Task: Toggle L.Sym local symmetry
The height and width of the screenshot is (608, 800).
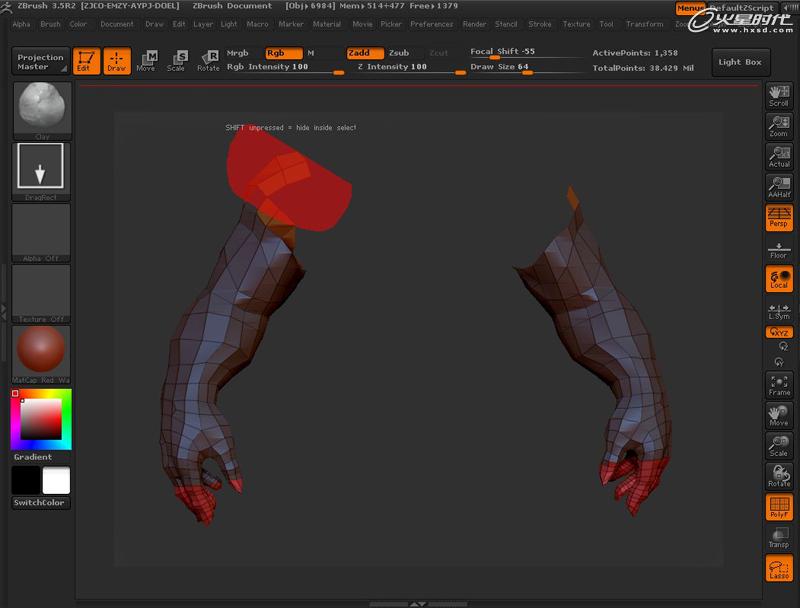Action: tap(779, 310)
